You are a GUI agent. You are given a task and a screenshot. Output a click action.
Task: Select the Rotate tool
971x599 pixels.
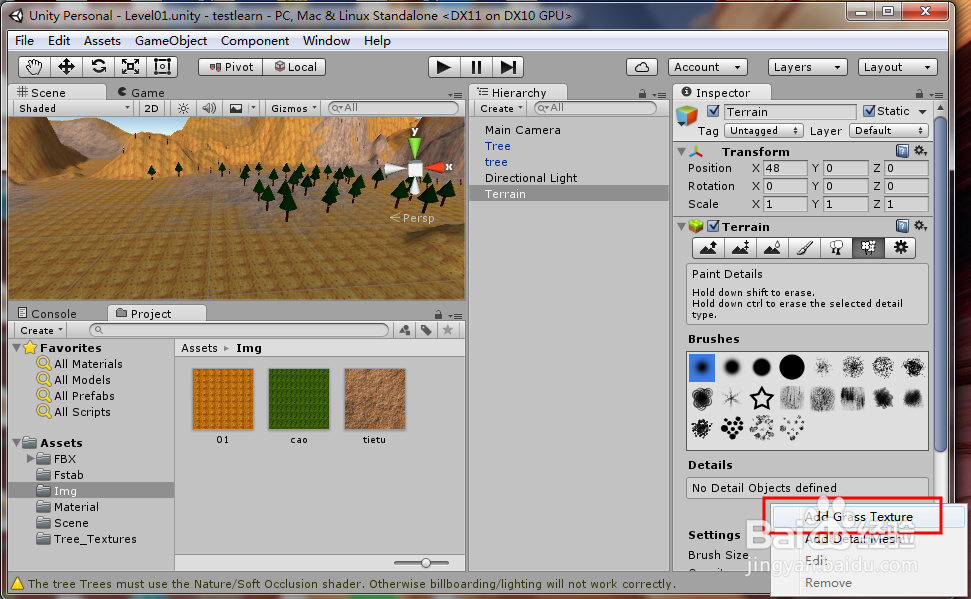tap(98, 67)
